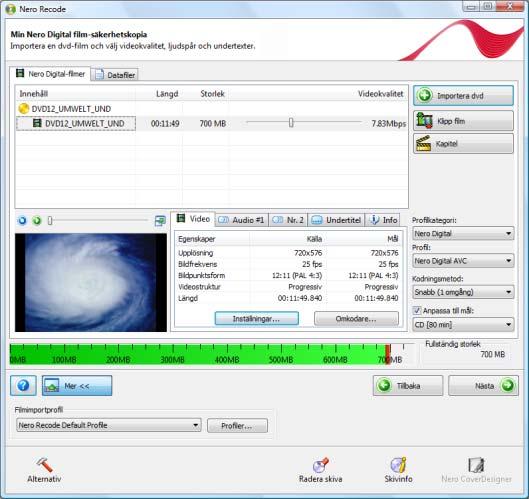Toggle the Anpassa till mål checkbox
This screenshot has width=529, height=499.
coord(417,310)
